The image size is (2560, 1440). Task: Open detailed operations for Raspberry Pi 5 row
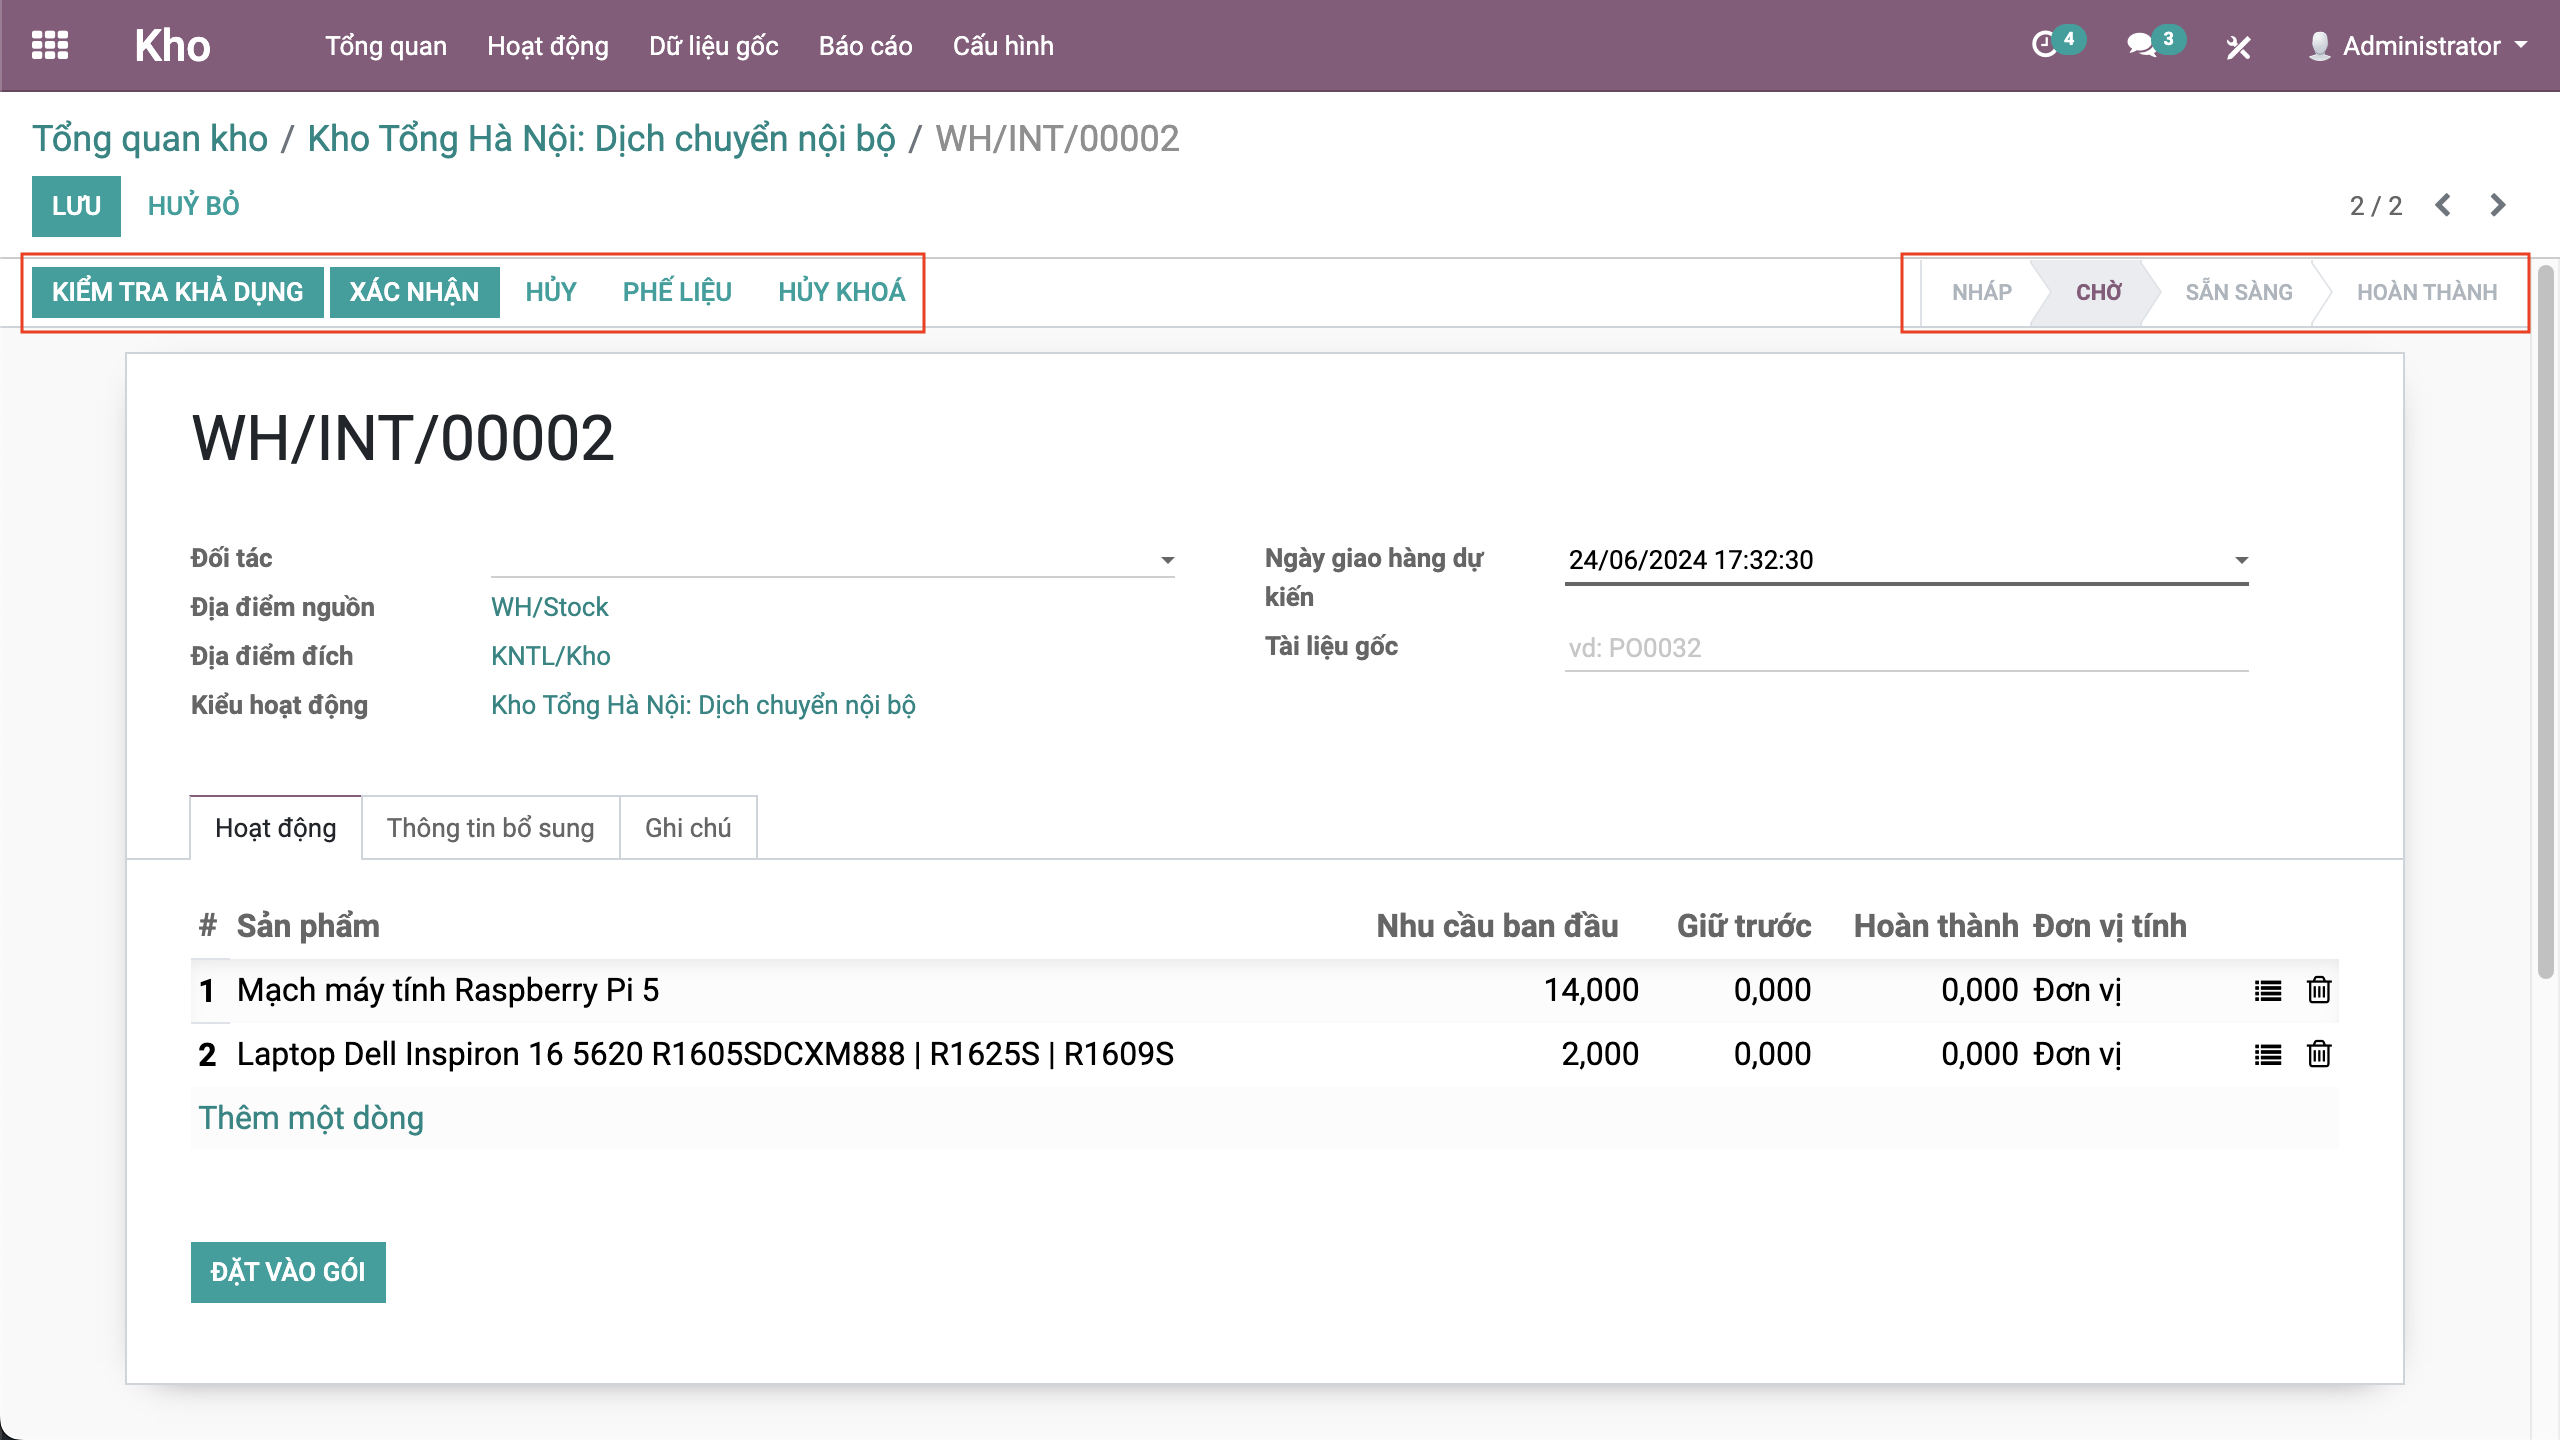[2268, 990]
